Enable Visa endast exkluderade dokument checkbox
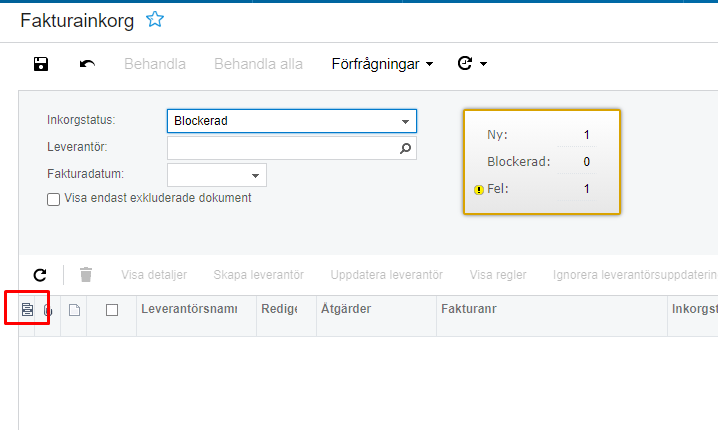 [54, 199]
